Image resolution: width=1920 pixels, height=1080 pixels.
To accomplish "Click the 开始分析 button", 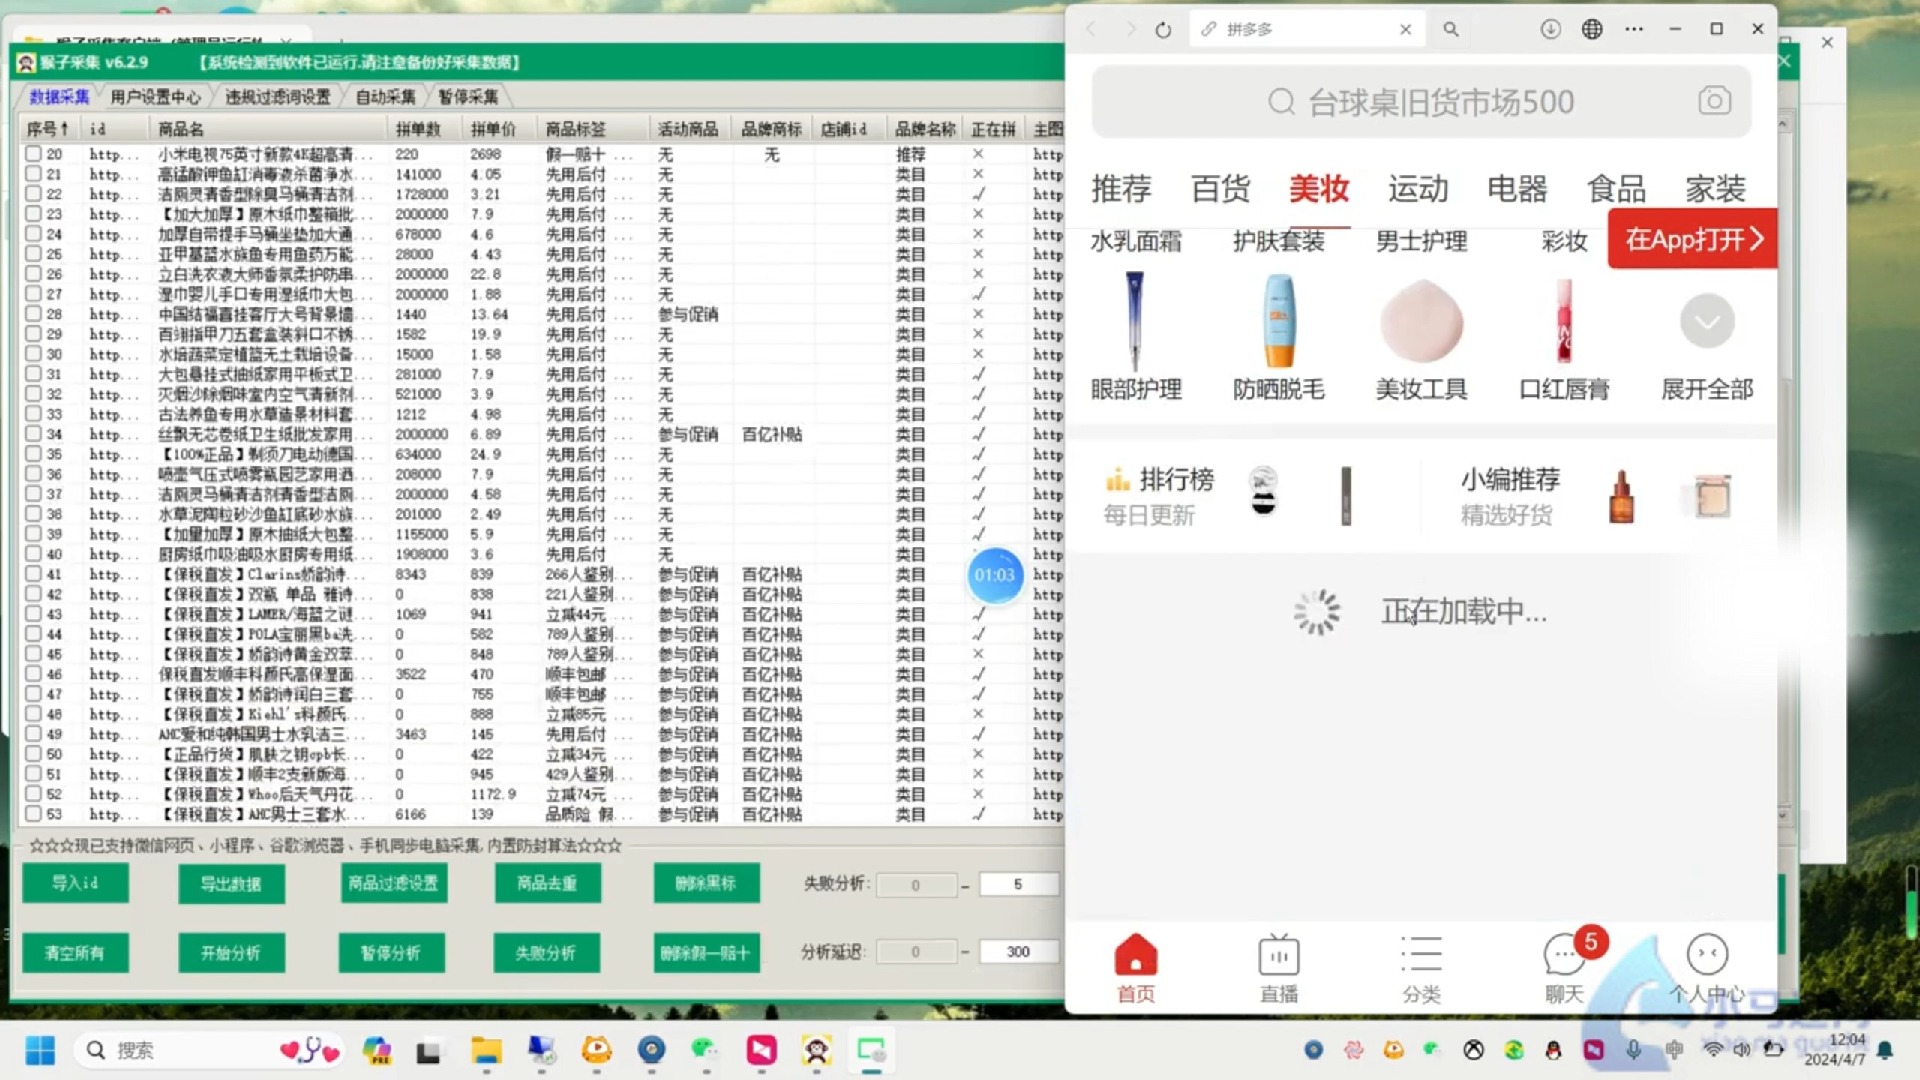I will coord(231,953).
